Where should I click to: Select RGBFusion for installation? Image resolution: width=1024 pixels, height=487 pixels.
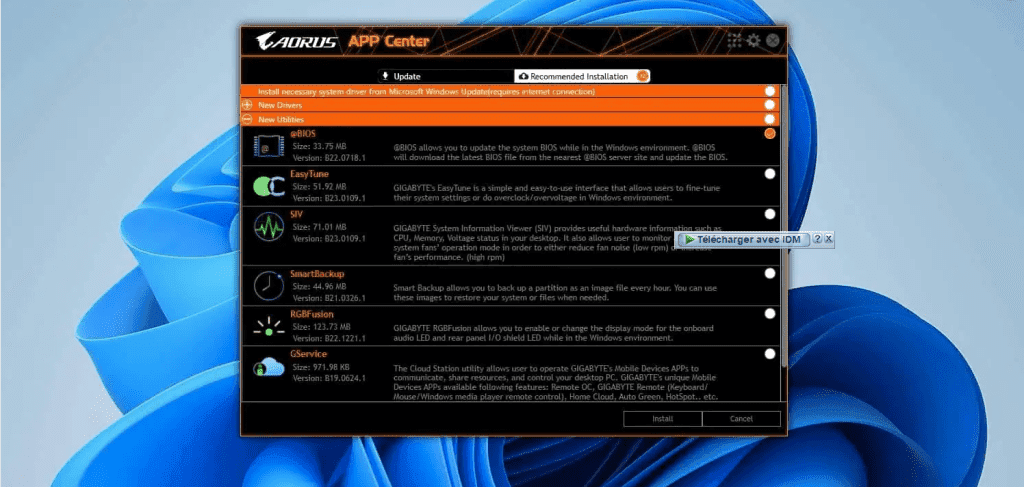click(769, 313)
